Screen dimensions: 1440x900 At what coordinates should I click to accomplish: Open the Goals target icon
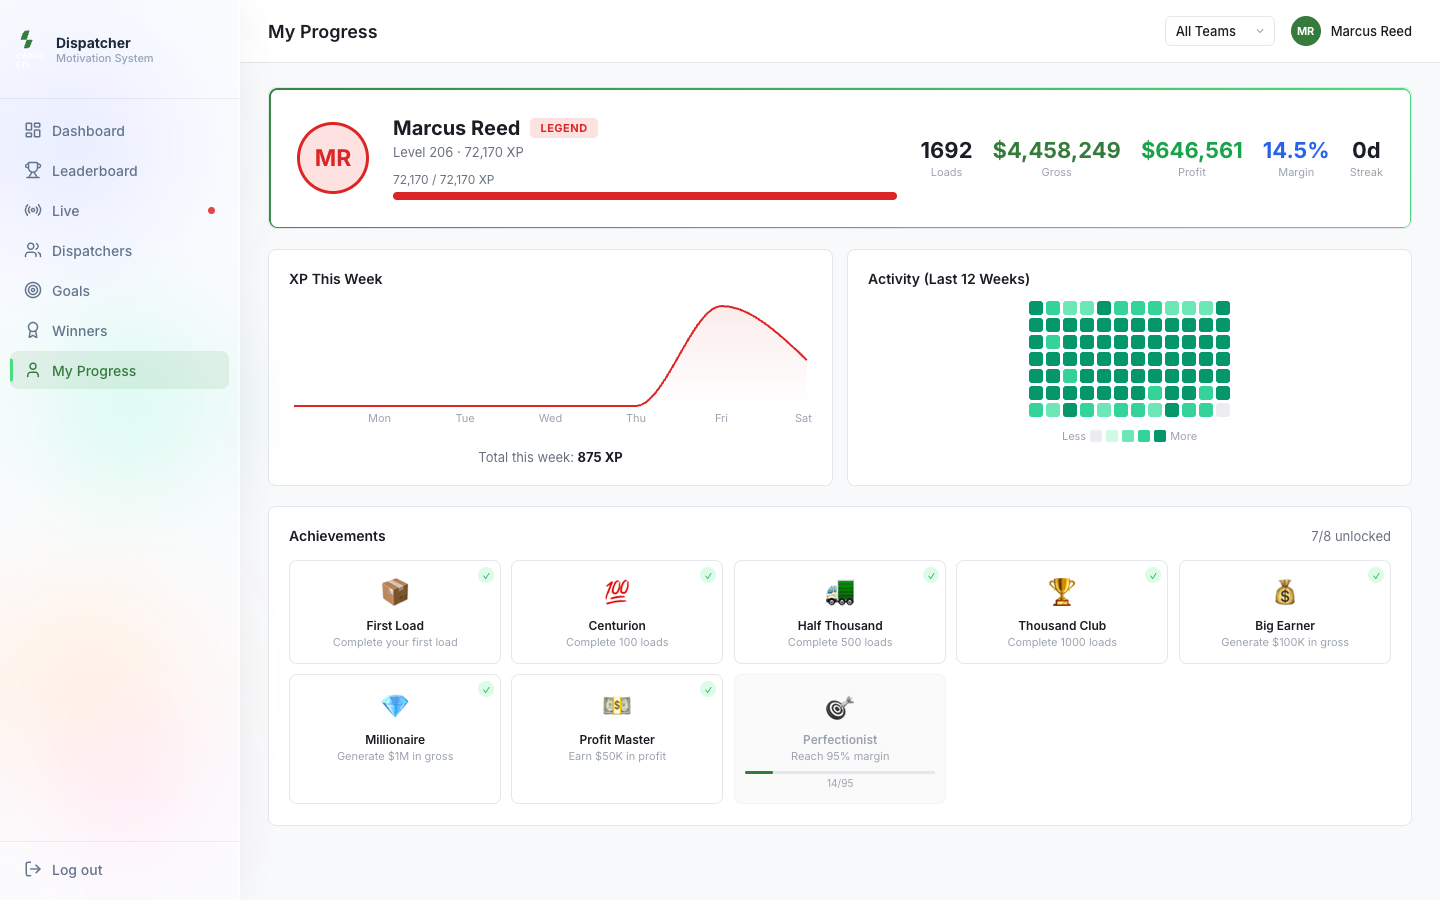[33, 290]
